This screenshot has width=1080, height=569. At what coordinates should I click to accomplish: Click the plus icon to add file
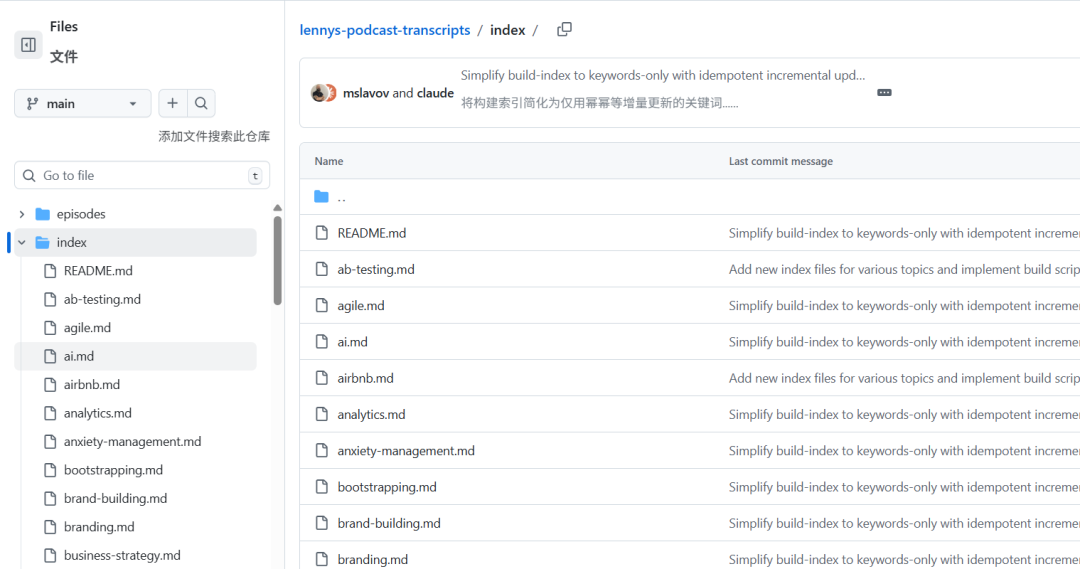[173, 103]
